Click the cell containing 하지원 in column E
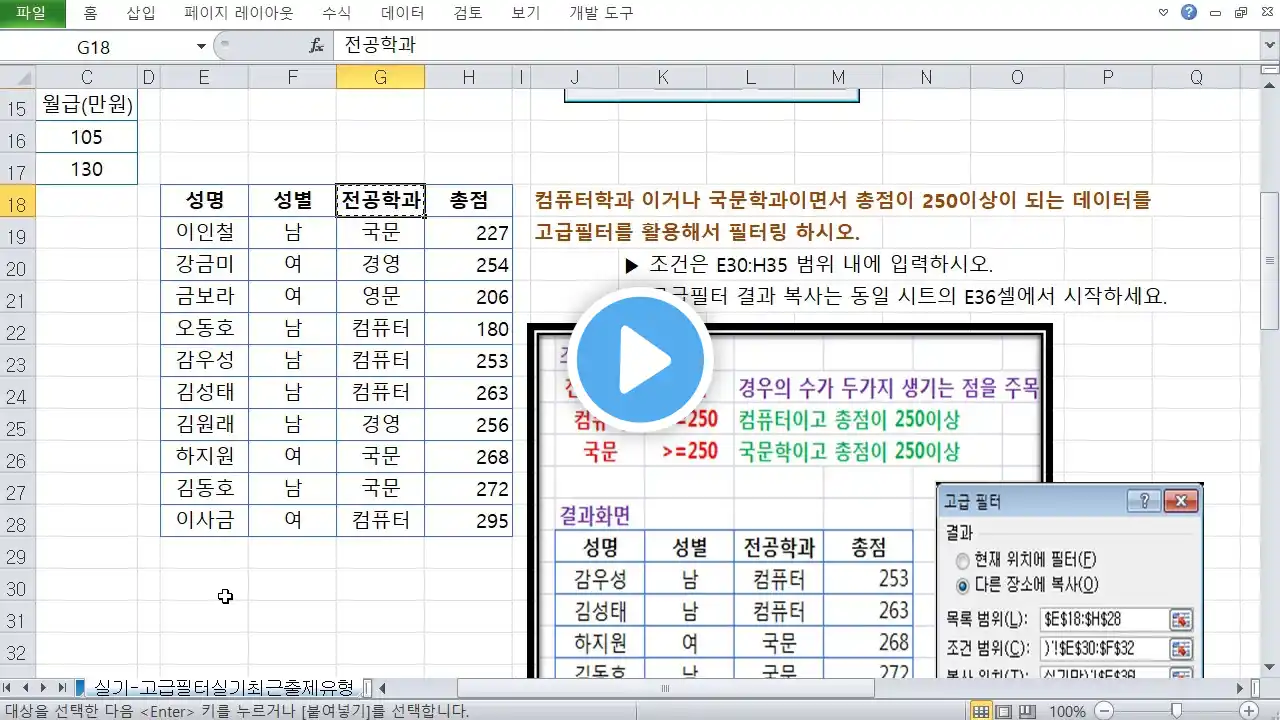1280x720 pixels. [204, 457]
